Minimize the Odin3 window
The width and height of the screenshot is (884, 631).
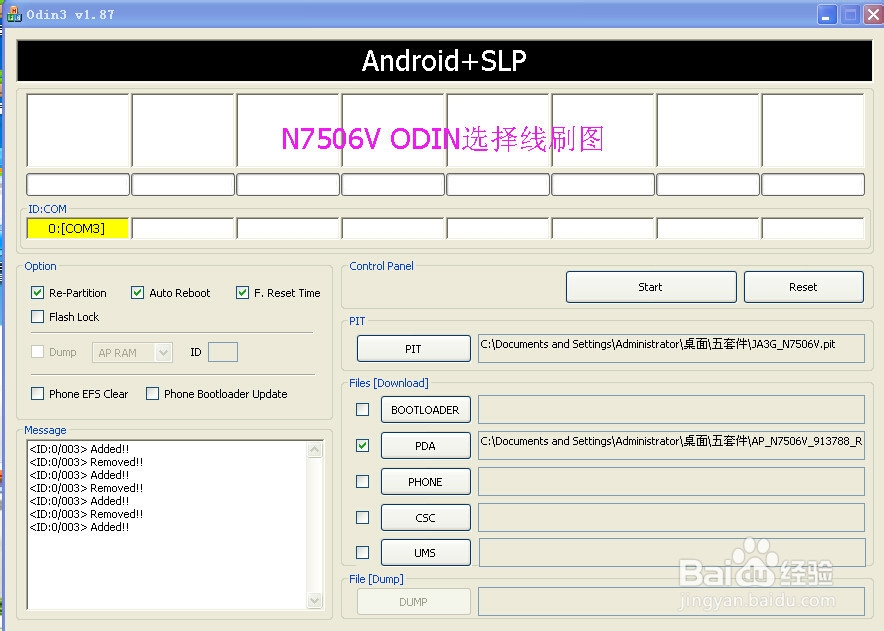(827, 15)
